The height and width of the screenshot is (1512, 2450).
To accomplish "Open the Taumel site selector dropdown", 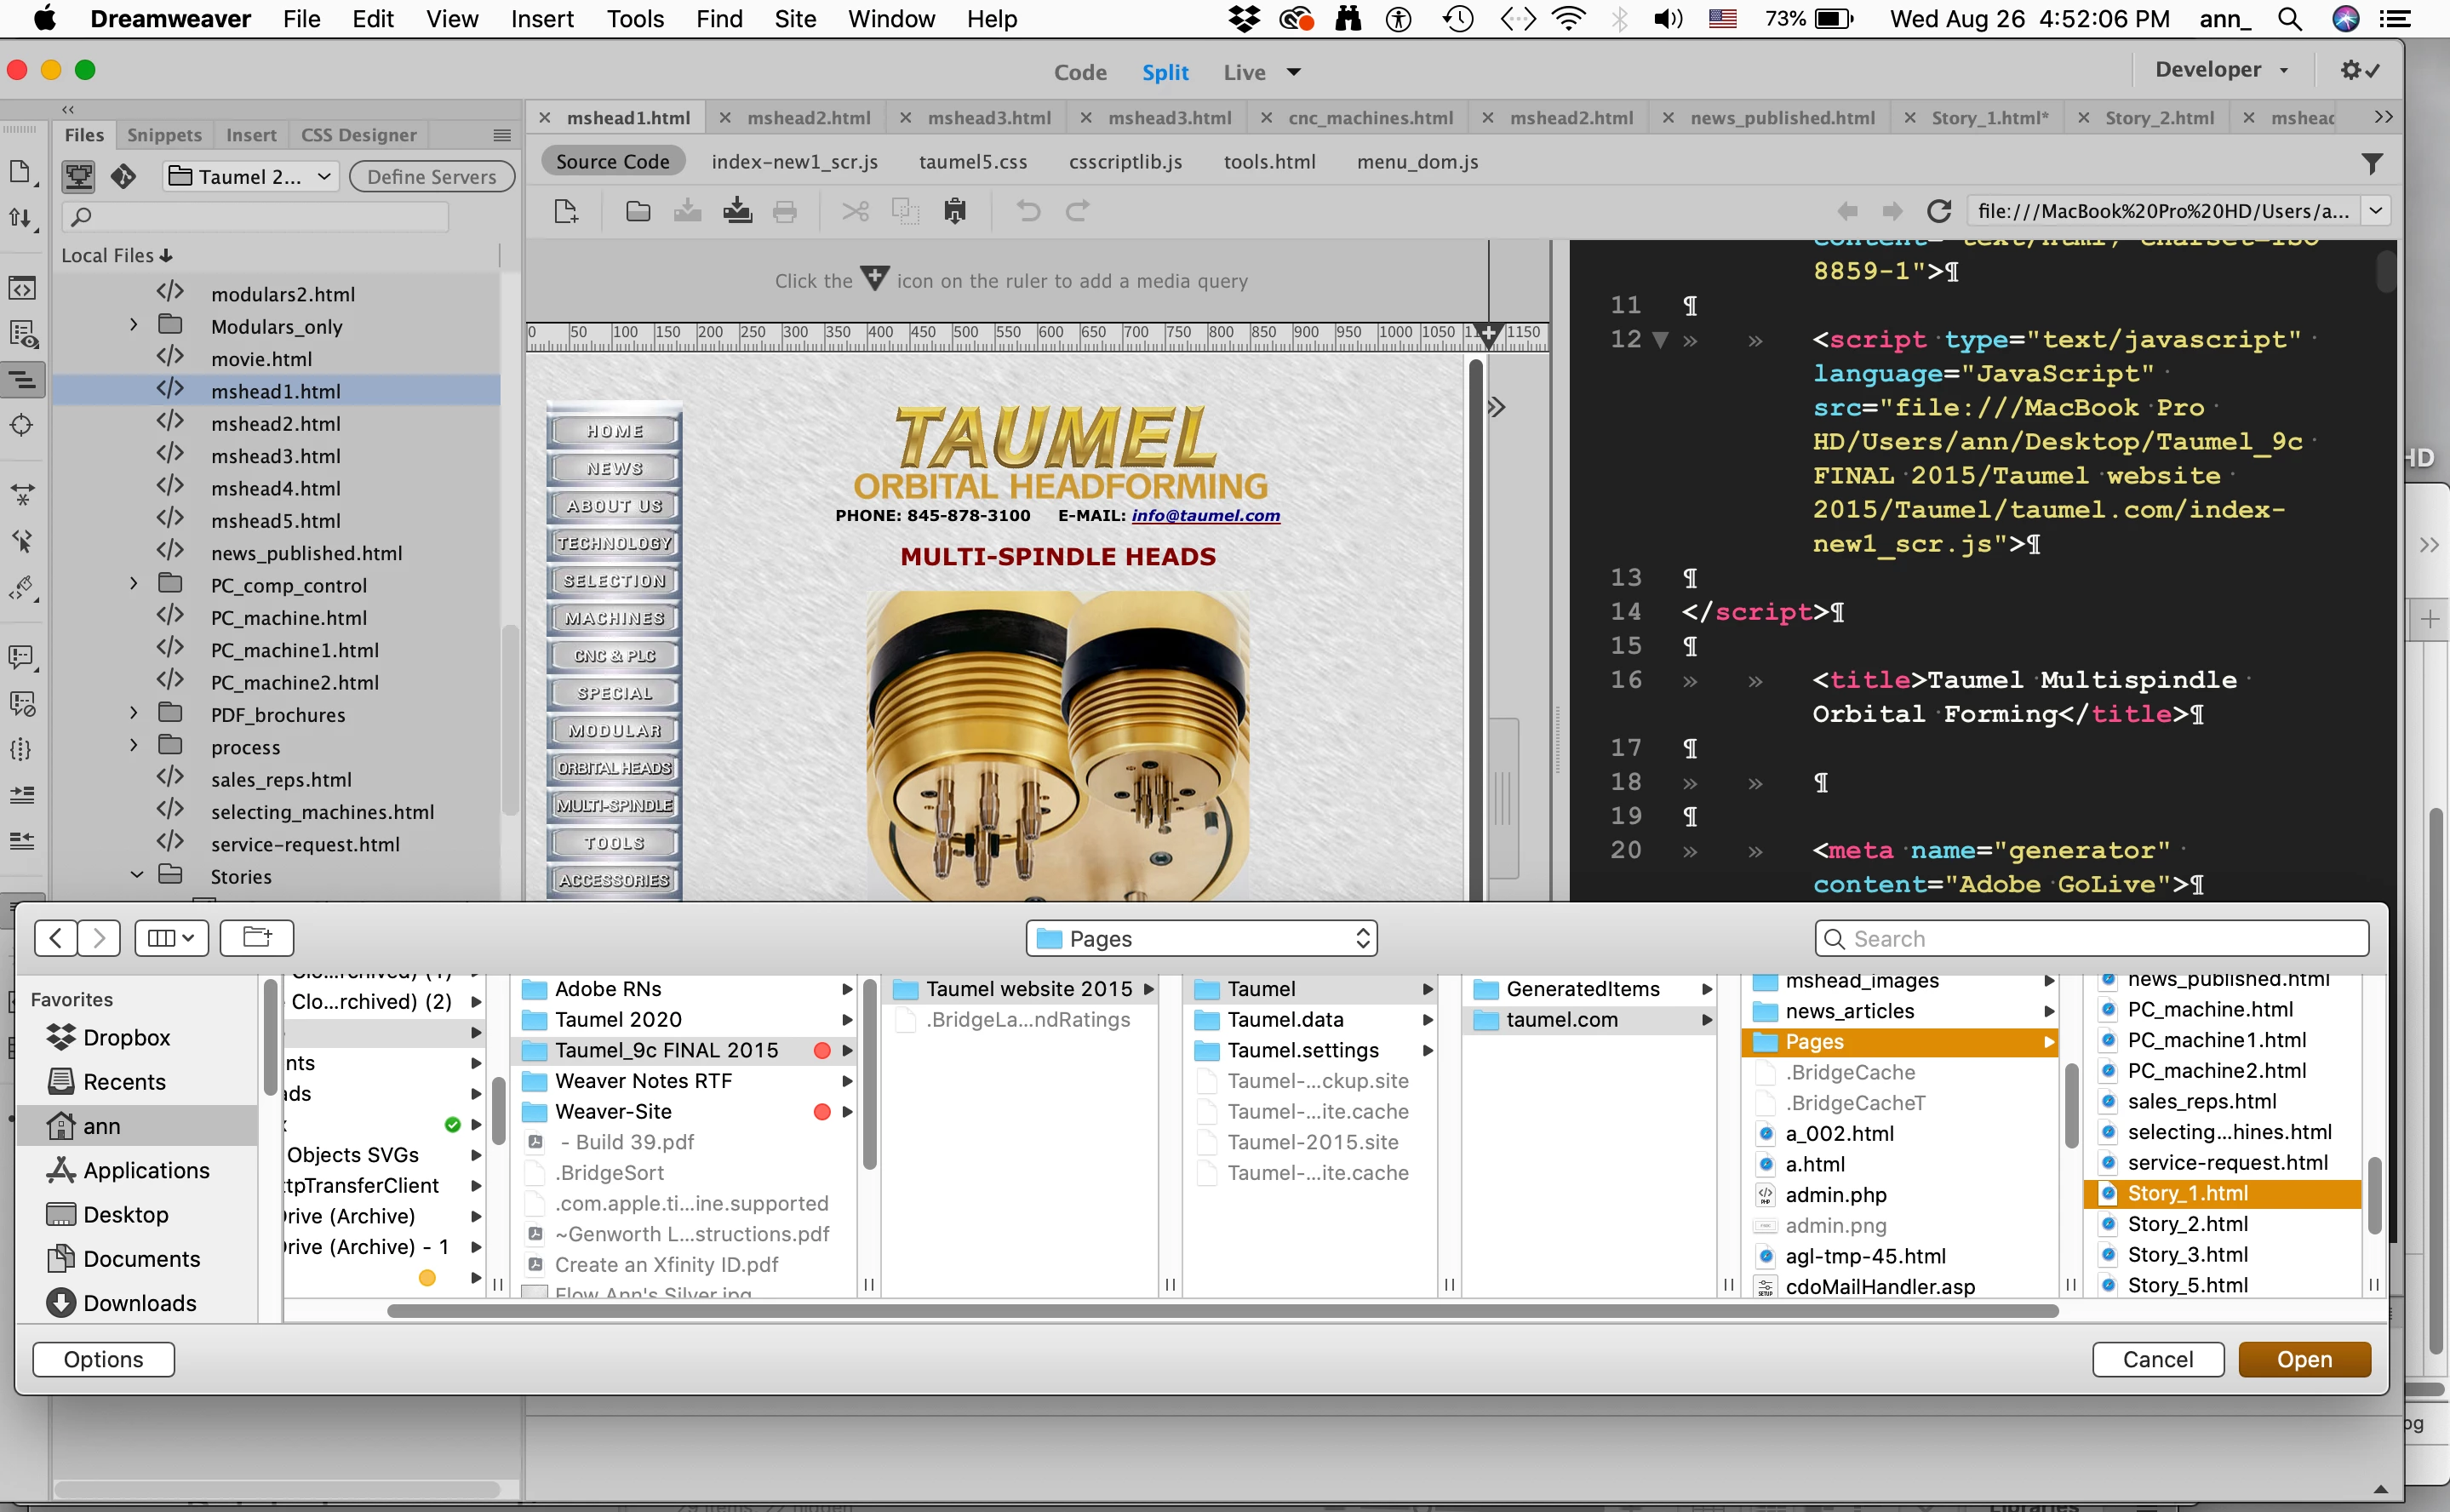I will (250, 177).
